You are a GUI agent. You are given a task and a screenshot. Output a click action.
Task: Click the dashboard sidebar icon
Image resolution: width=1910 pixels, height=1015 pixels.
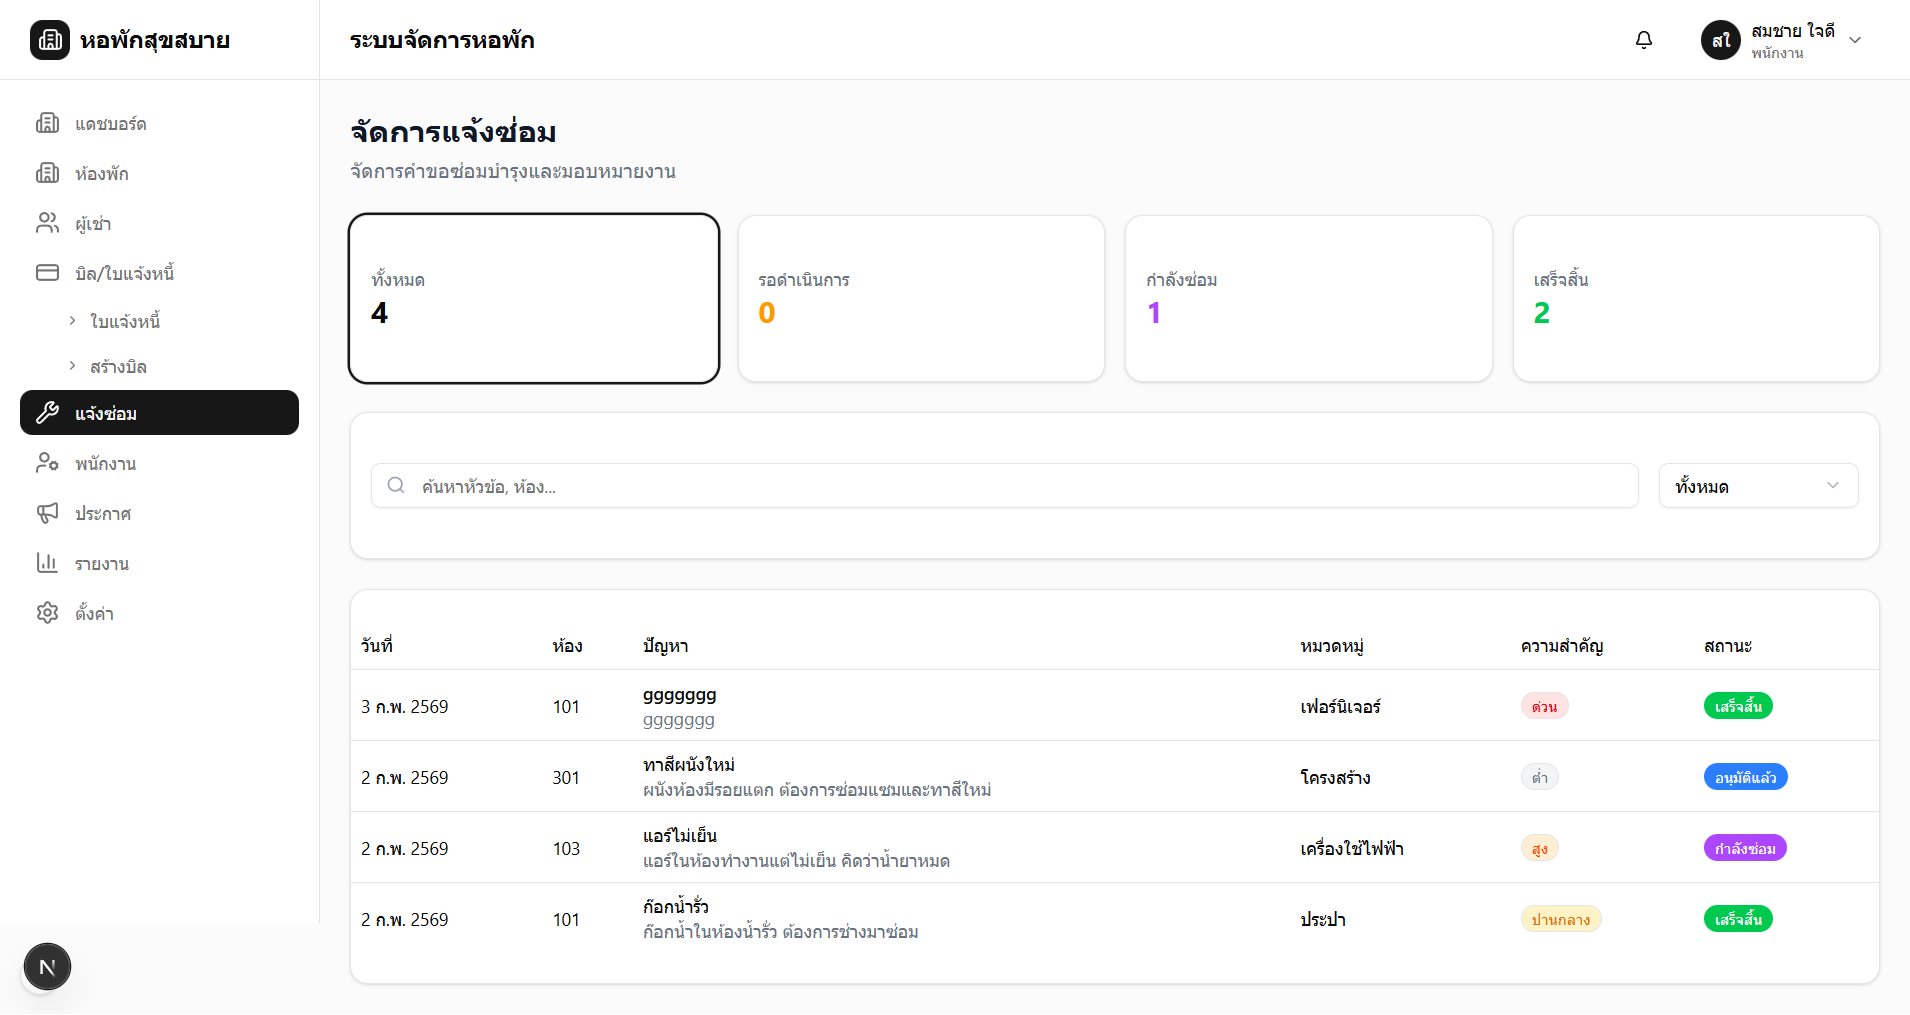click(x=47, y=123)
